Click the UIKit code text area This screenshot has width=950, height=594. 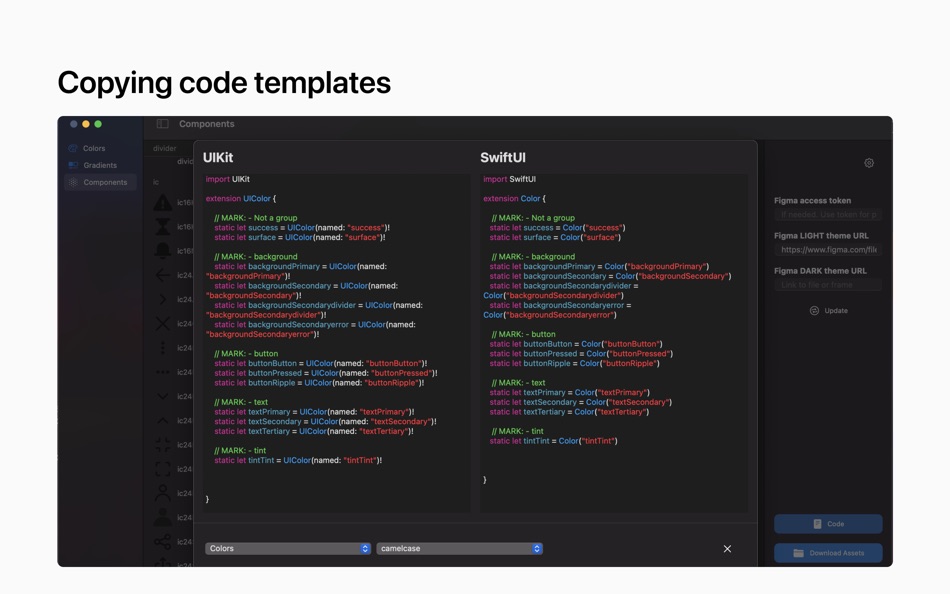point(336,344)
